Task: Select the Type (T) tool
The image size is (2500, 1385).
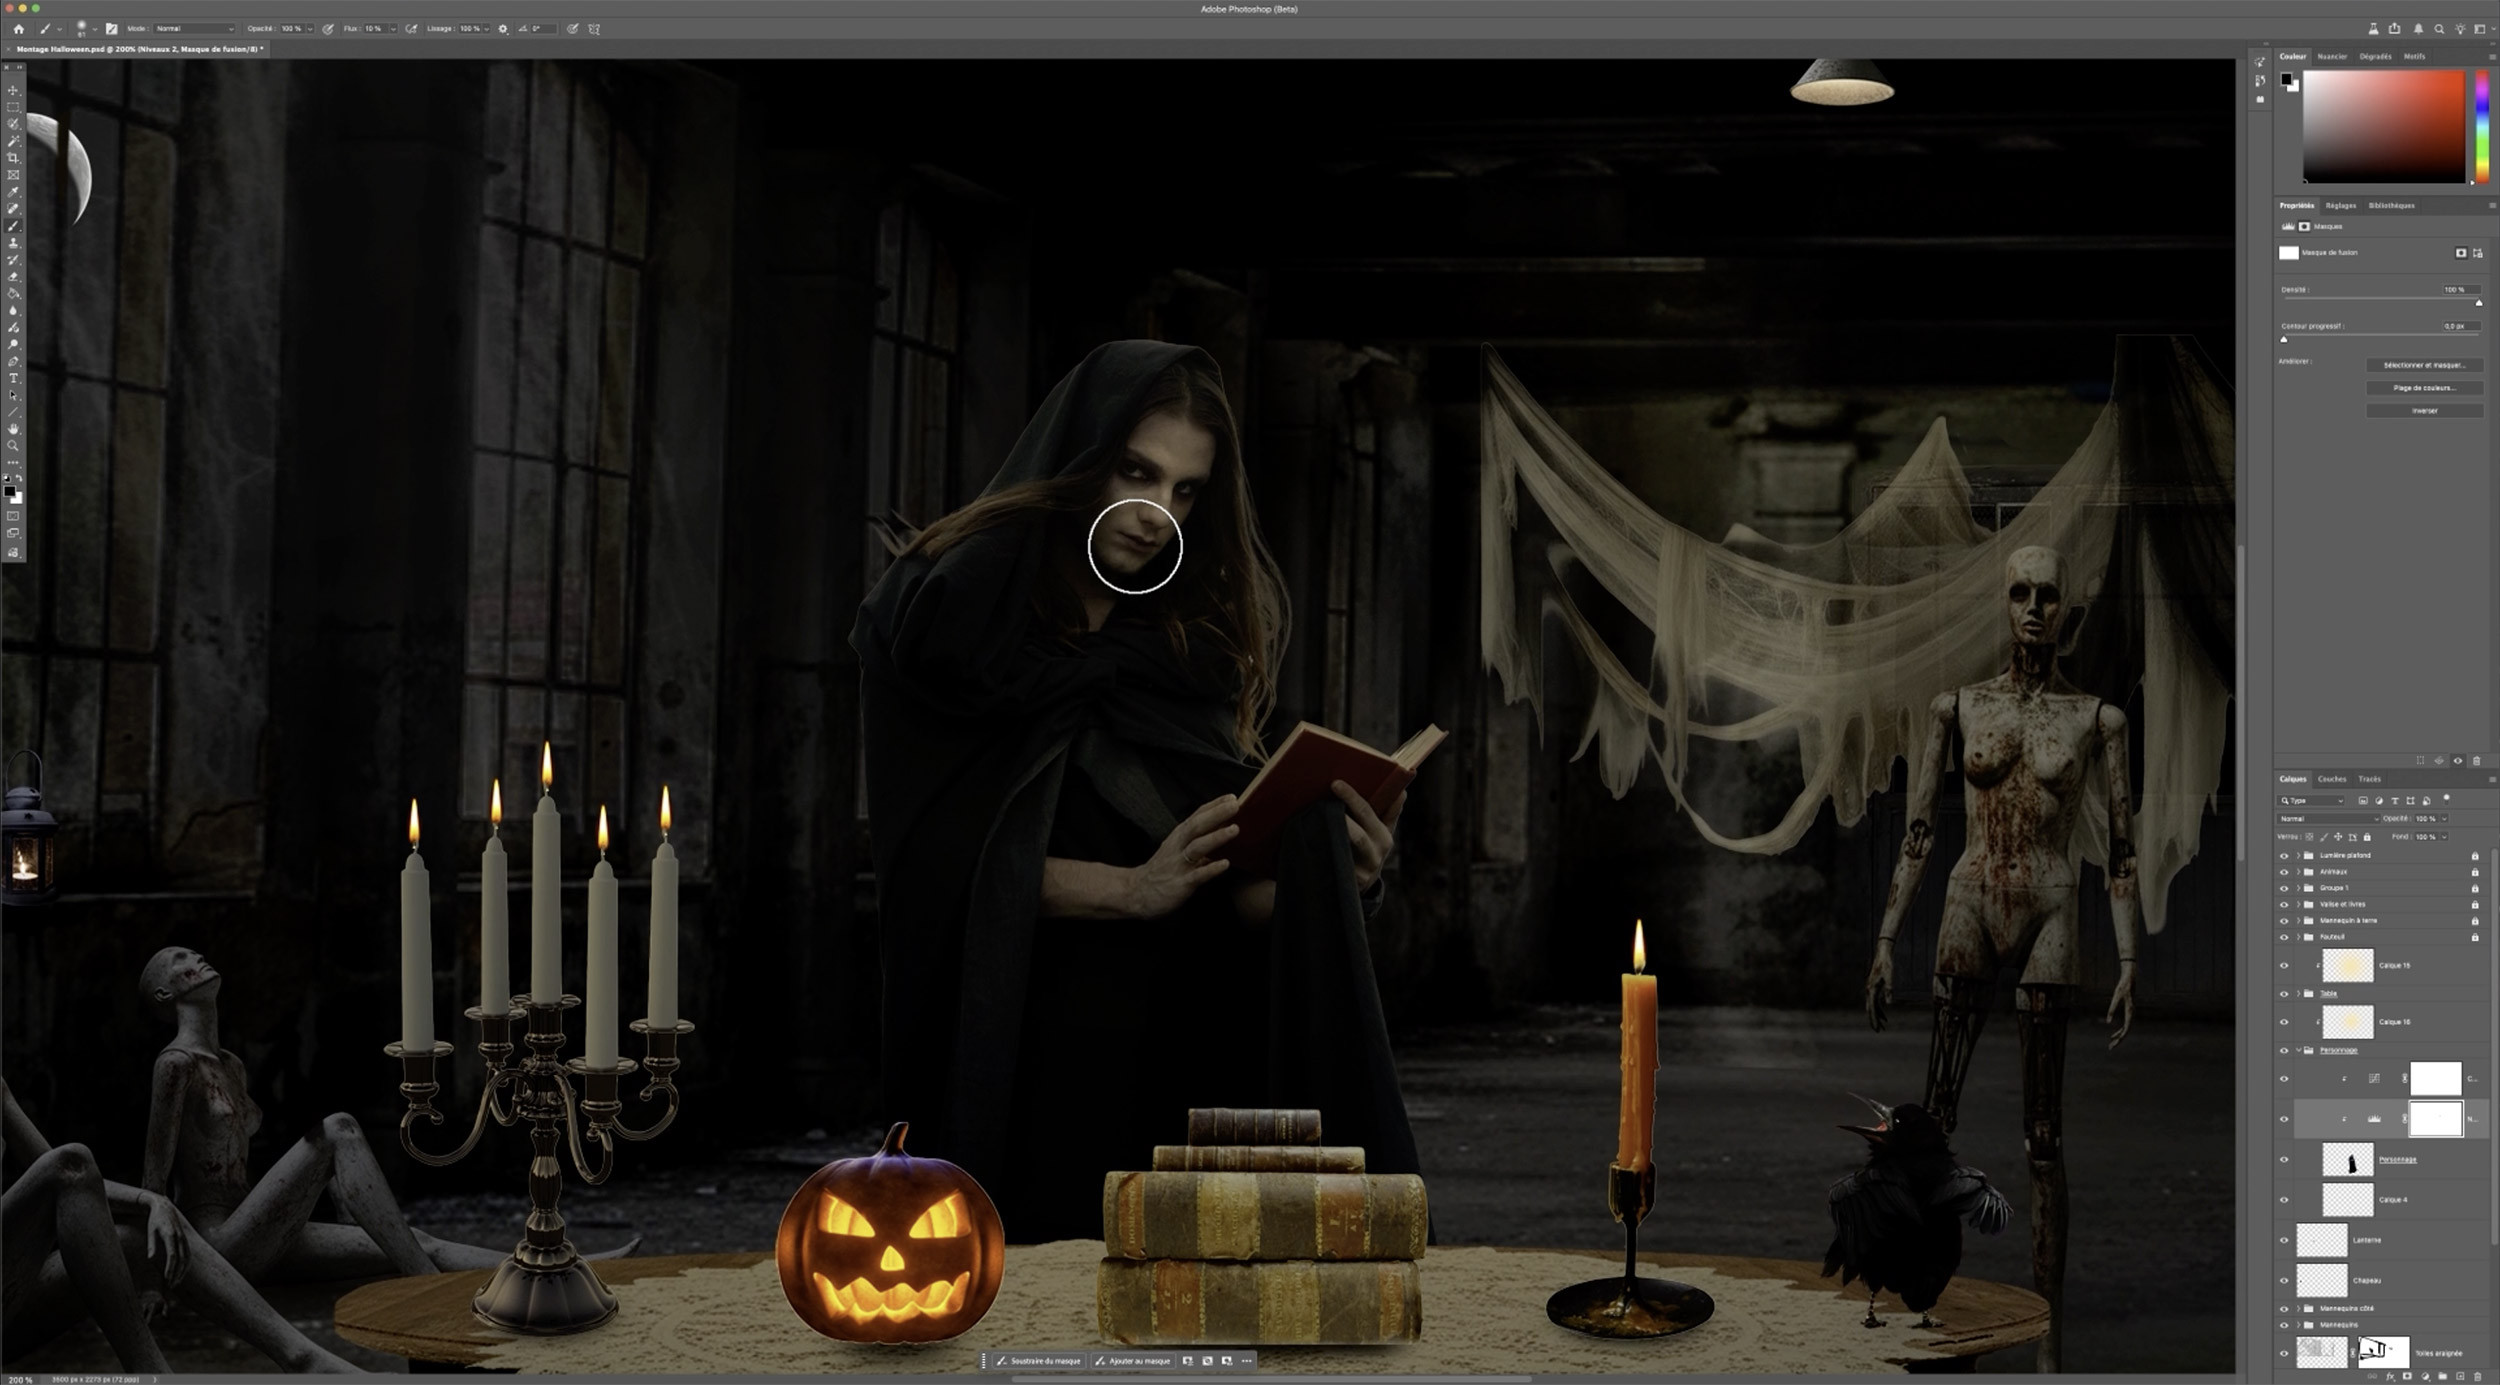Action: [x=13, y=378]
